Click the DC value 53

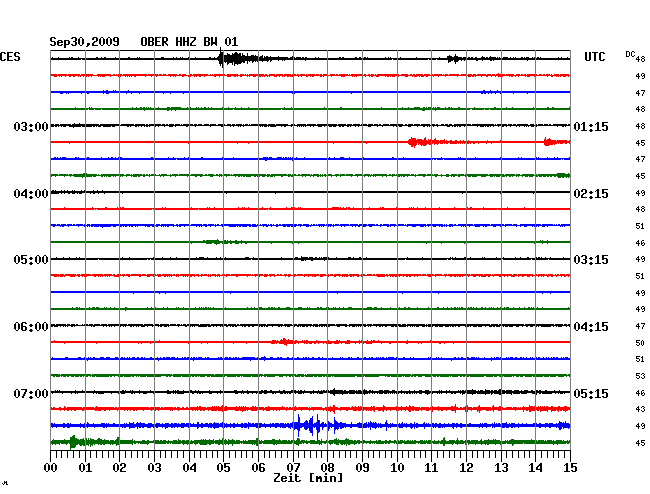pyautogui.click(x=640, y=376)
